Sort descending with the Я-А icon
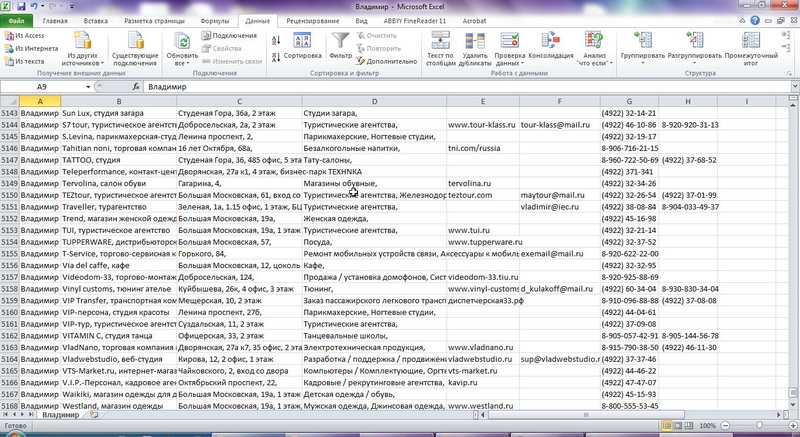The height and width of the screenshot is (437, 800). click(276, 57)
